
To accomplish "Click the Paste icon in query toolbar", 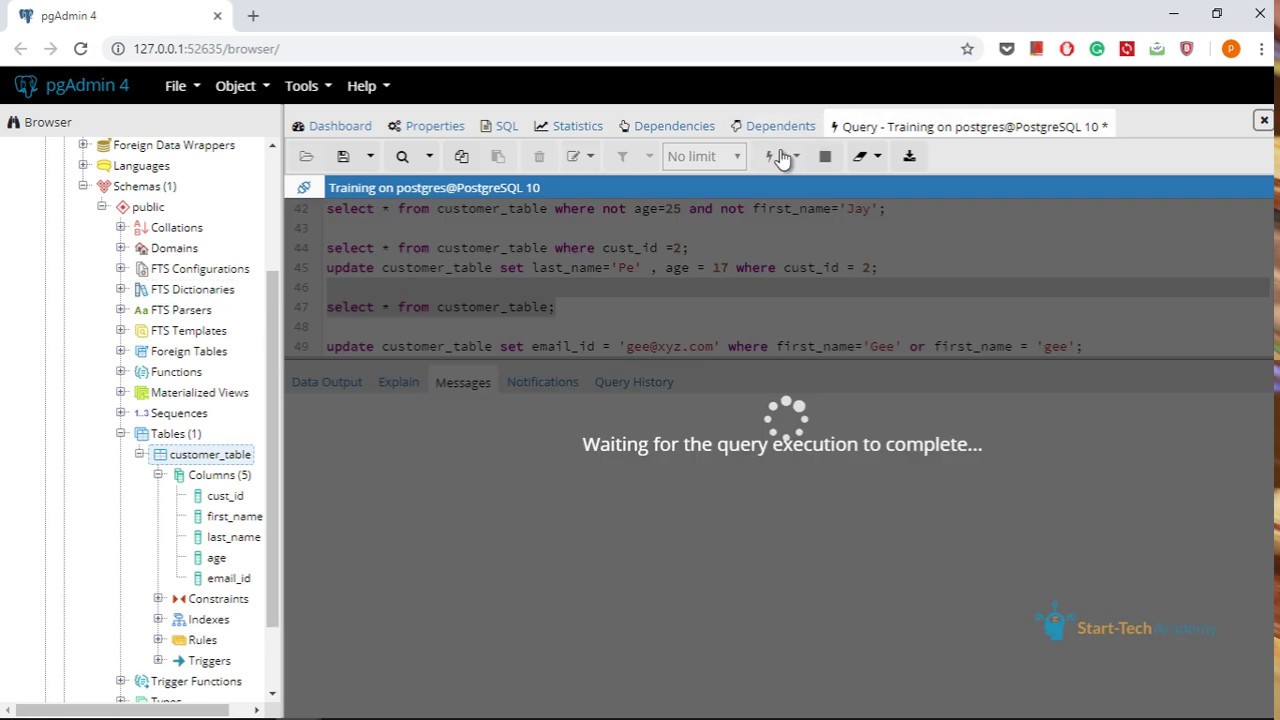I will 498,156.
